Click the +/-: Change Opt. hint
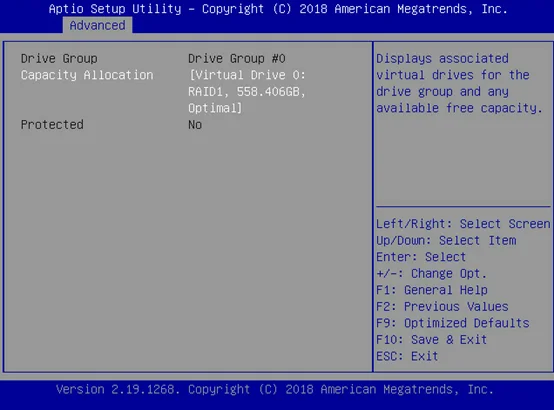This screenshot has width=554, height=410. 431,274
